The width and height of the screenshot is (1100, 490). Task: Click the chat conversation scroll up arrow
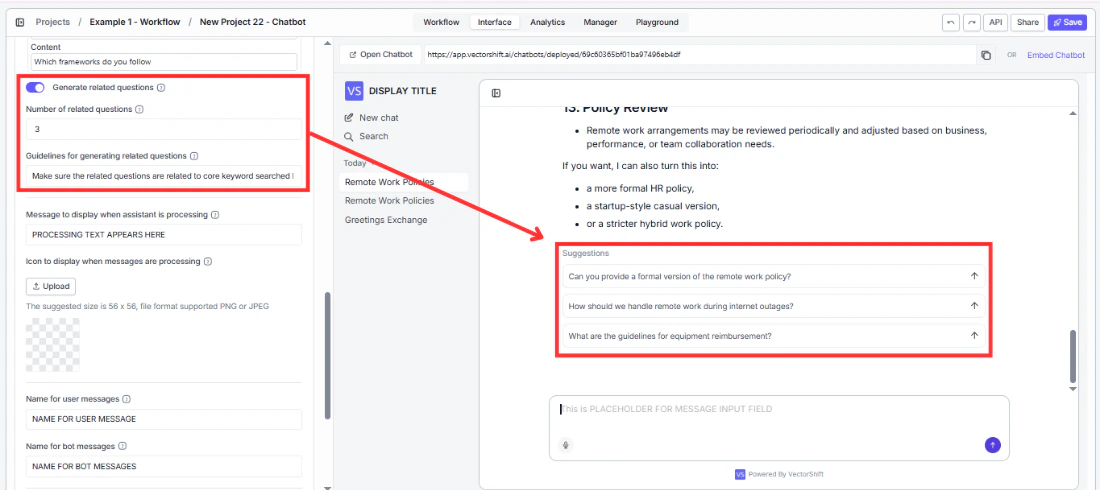(1073, 113)
